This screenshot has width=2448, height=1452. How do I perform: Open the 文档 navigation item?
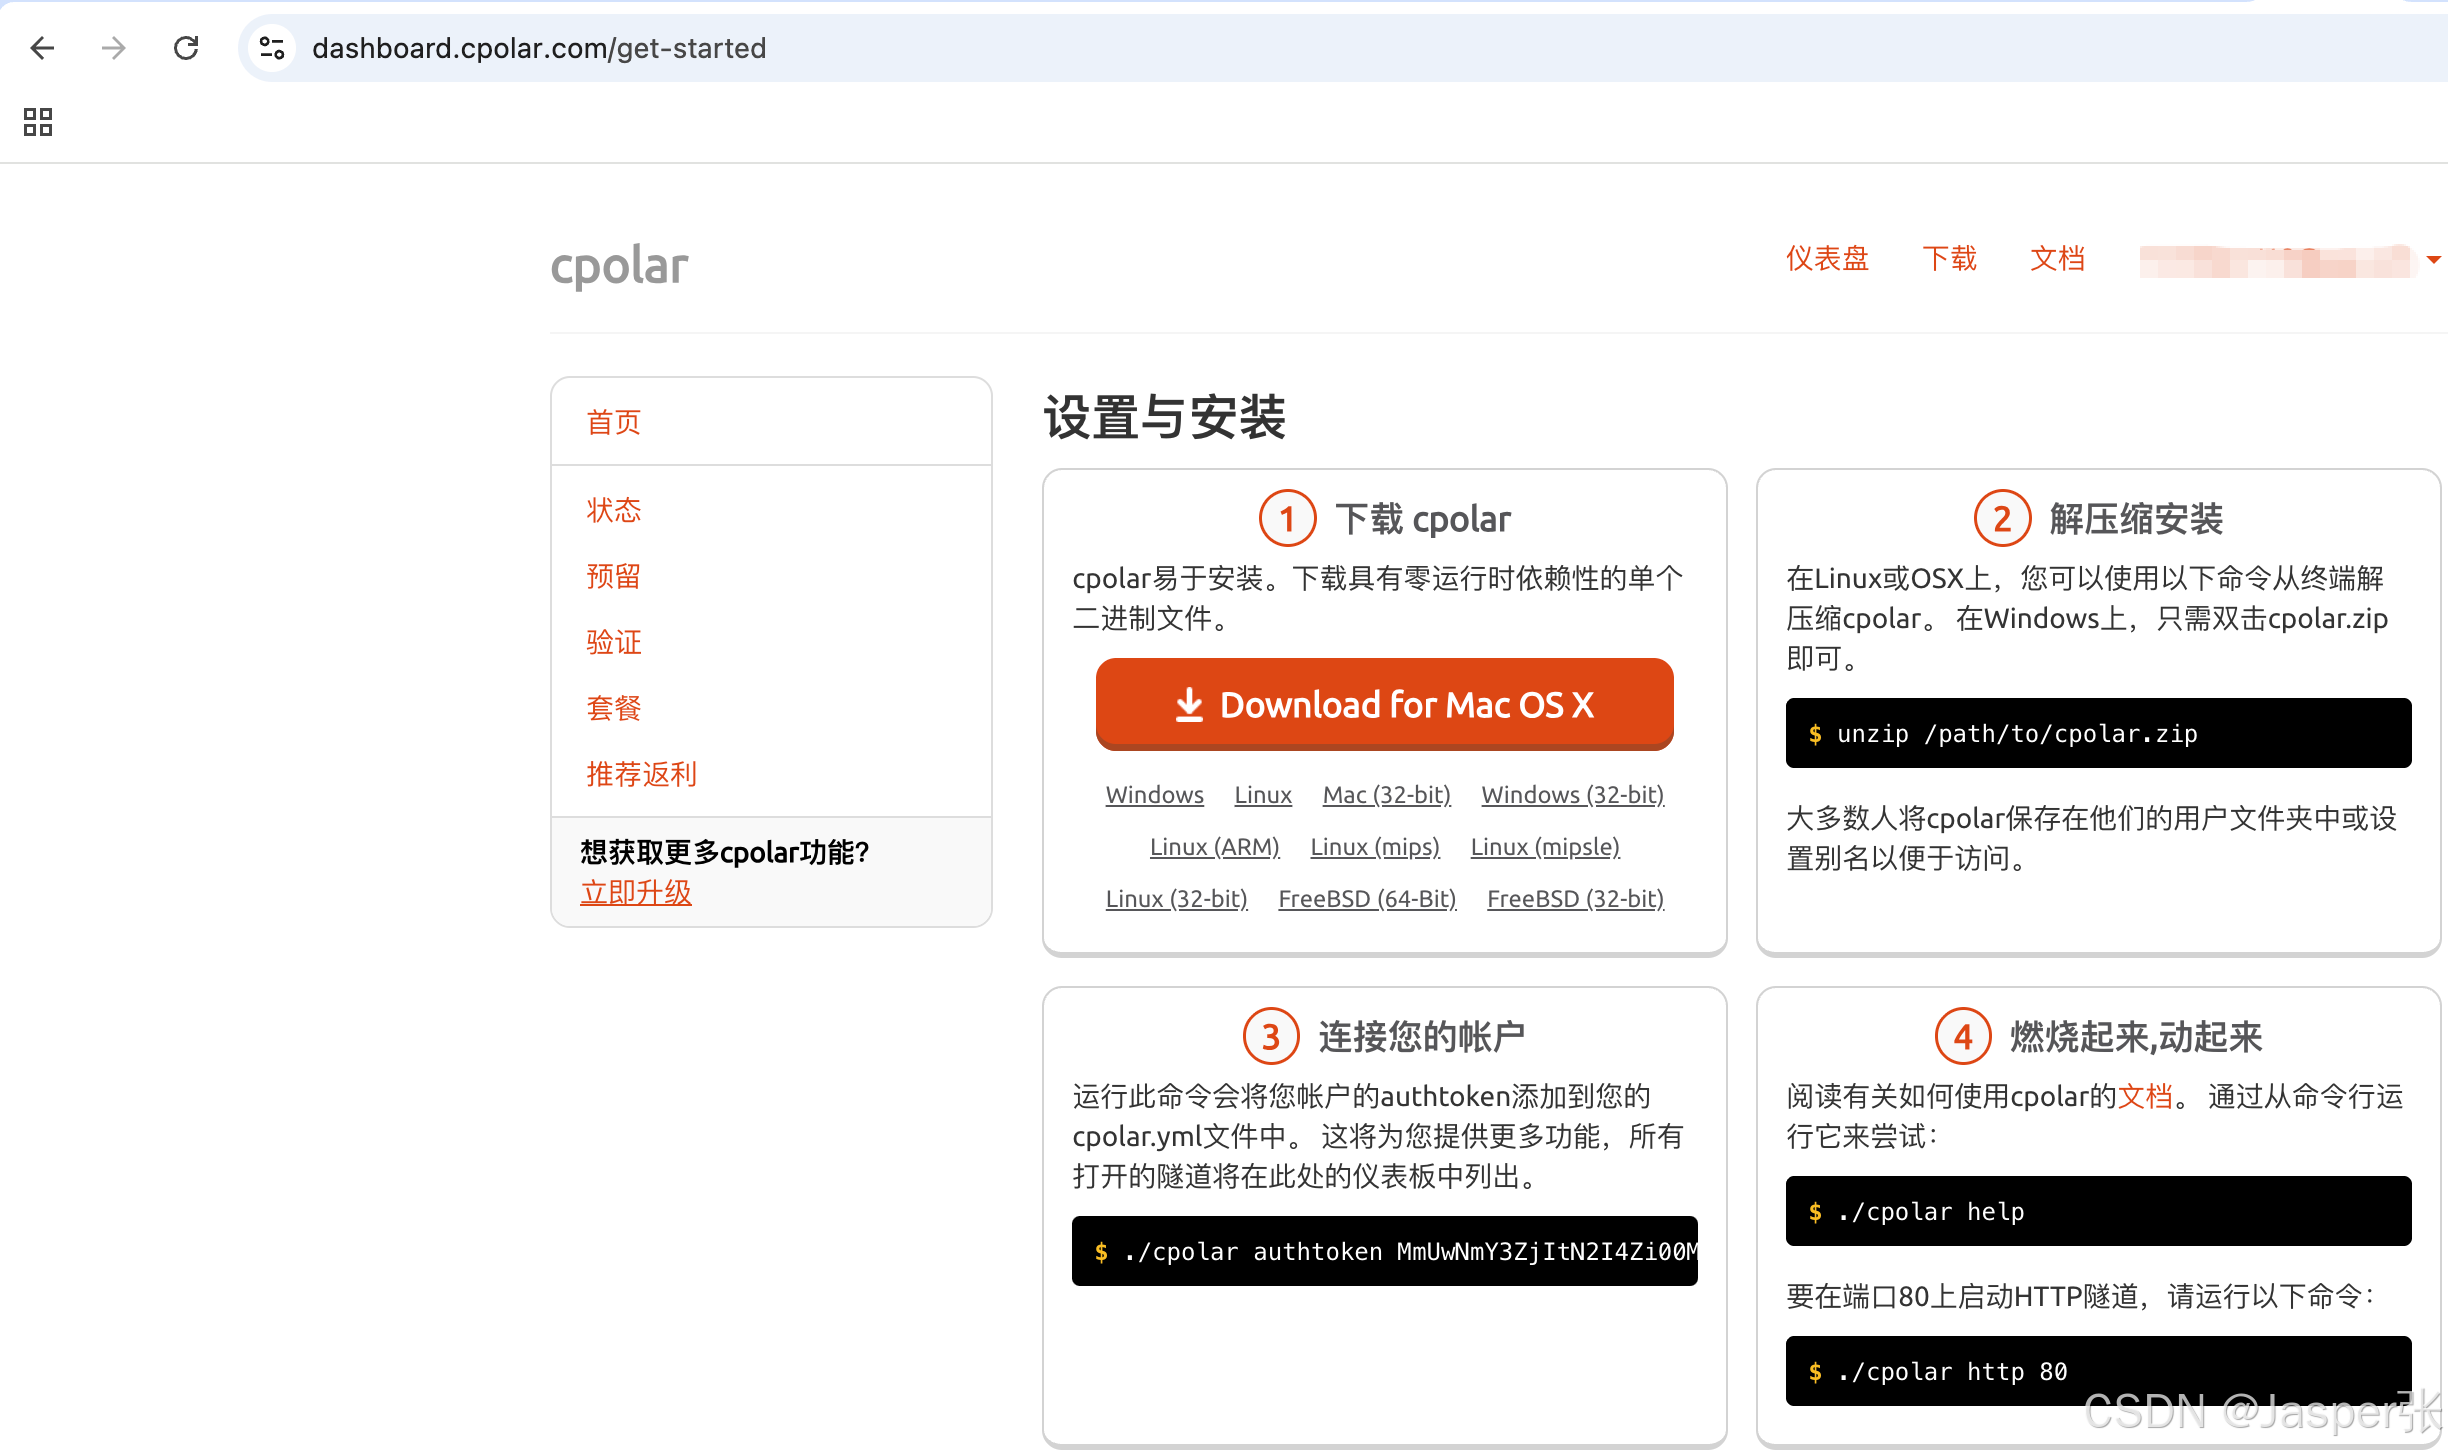[x=2057, y=259]
